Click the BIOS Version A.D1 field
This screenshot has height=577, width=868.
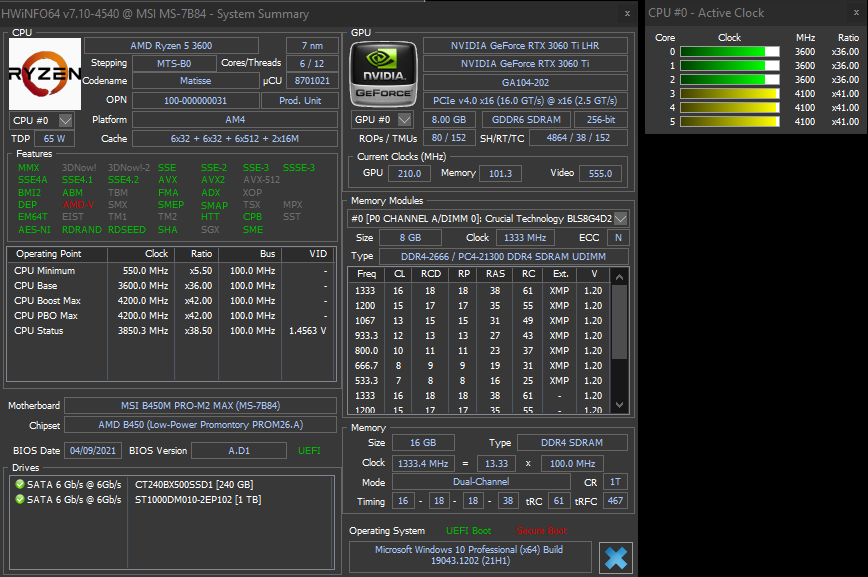239,450
